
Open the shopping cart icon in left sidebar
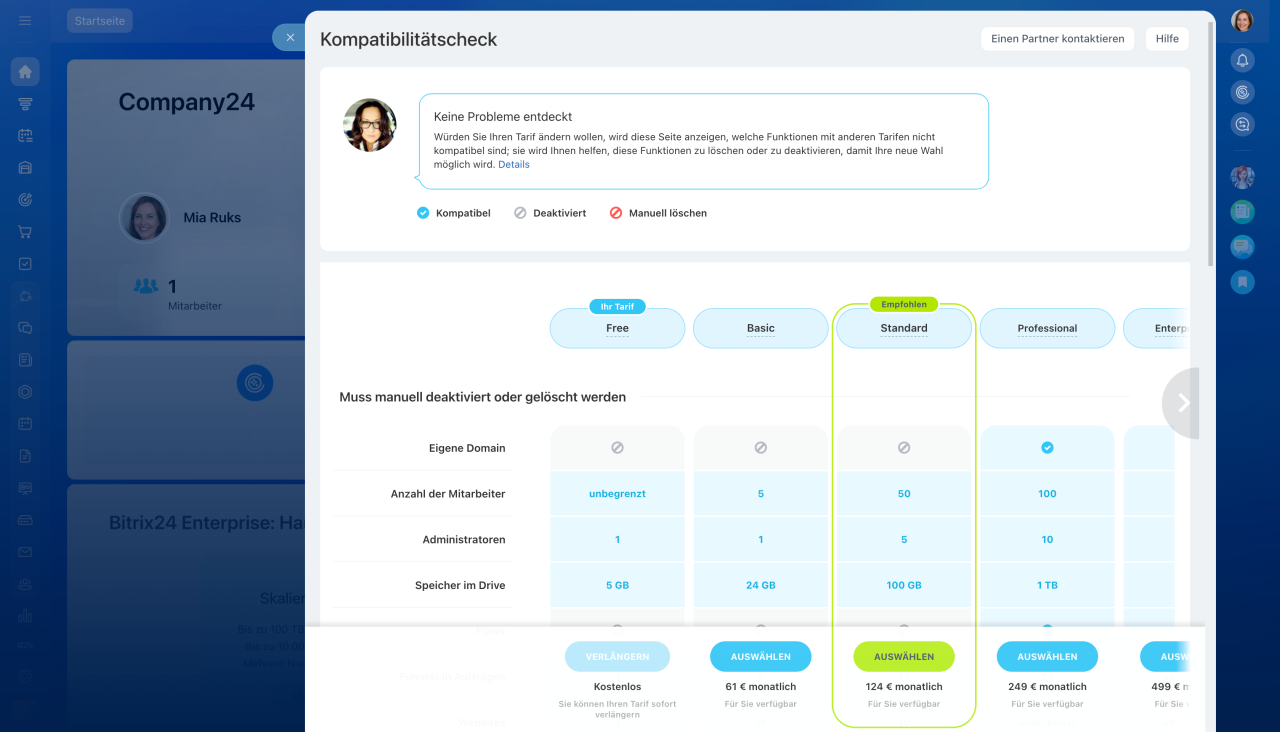(25, 232)
